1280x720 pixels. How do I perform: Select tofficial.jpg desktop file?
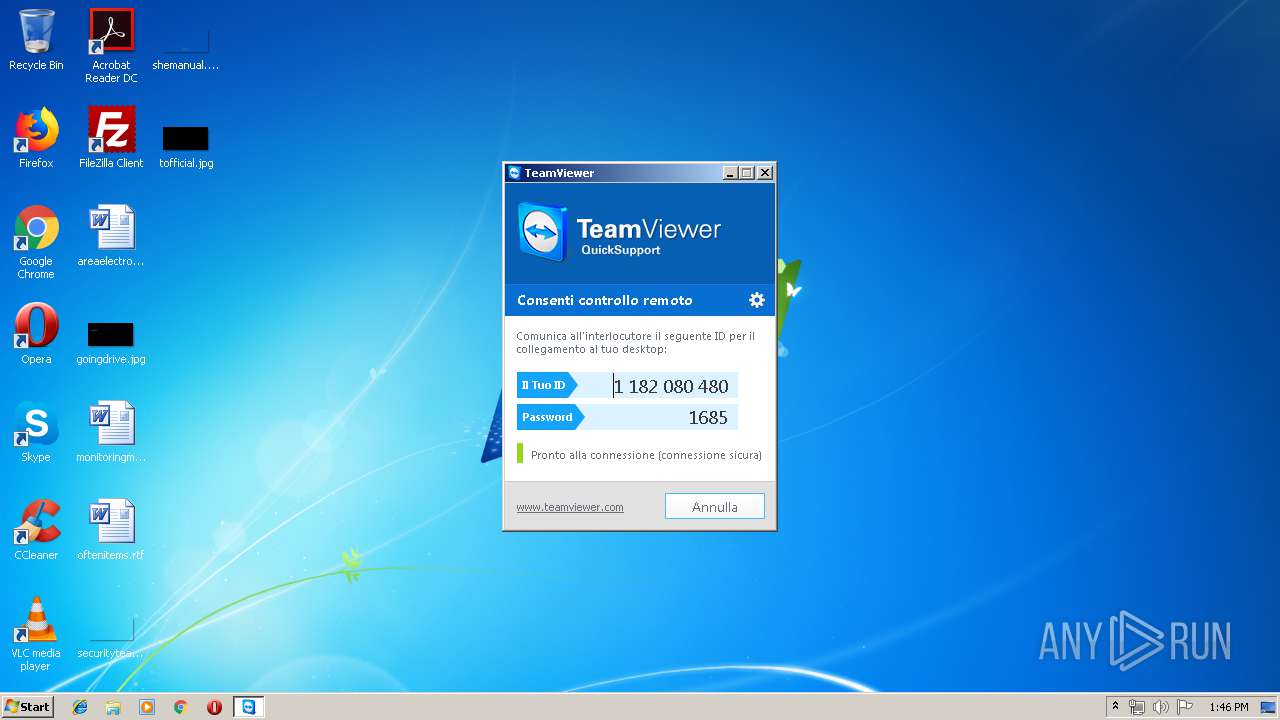(186, 145)
